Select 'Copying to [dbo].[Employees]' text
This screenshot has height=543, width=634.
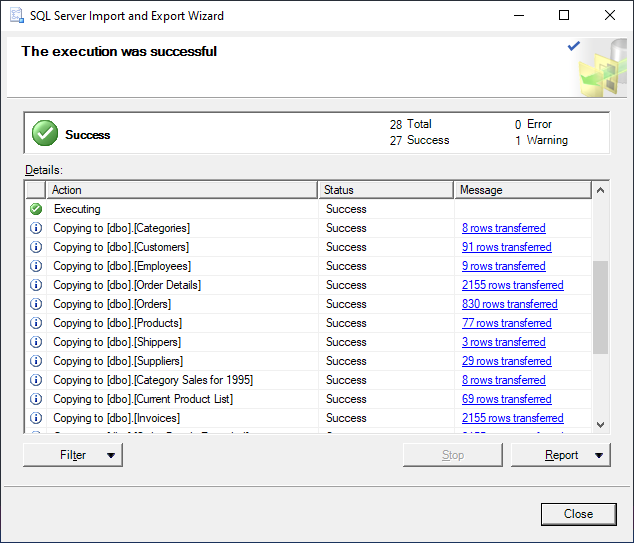pyautogui.click(x=122, y=266)
